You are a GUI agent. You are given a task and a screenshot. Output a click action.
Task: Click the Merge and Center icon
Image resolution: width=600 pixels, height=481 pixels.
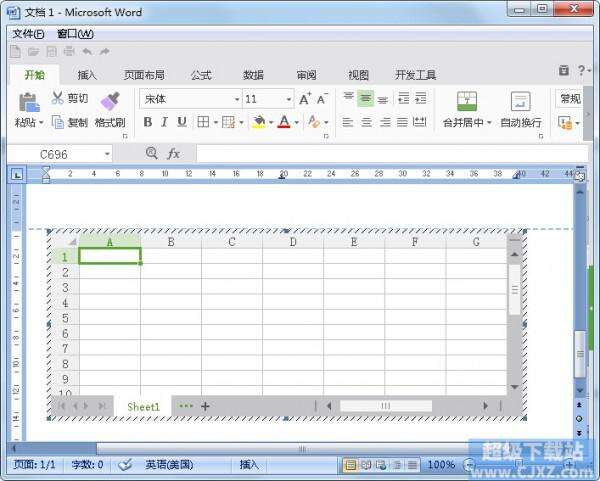click(467, 101)
